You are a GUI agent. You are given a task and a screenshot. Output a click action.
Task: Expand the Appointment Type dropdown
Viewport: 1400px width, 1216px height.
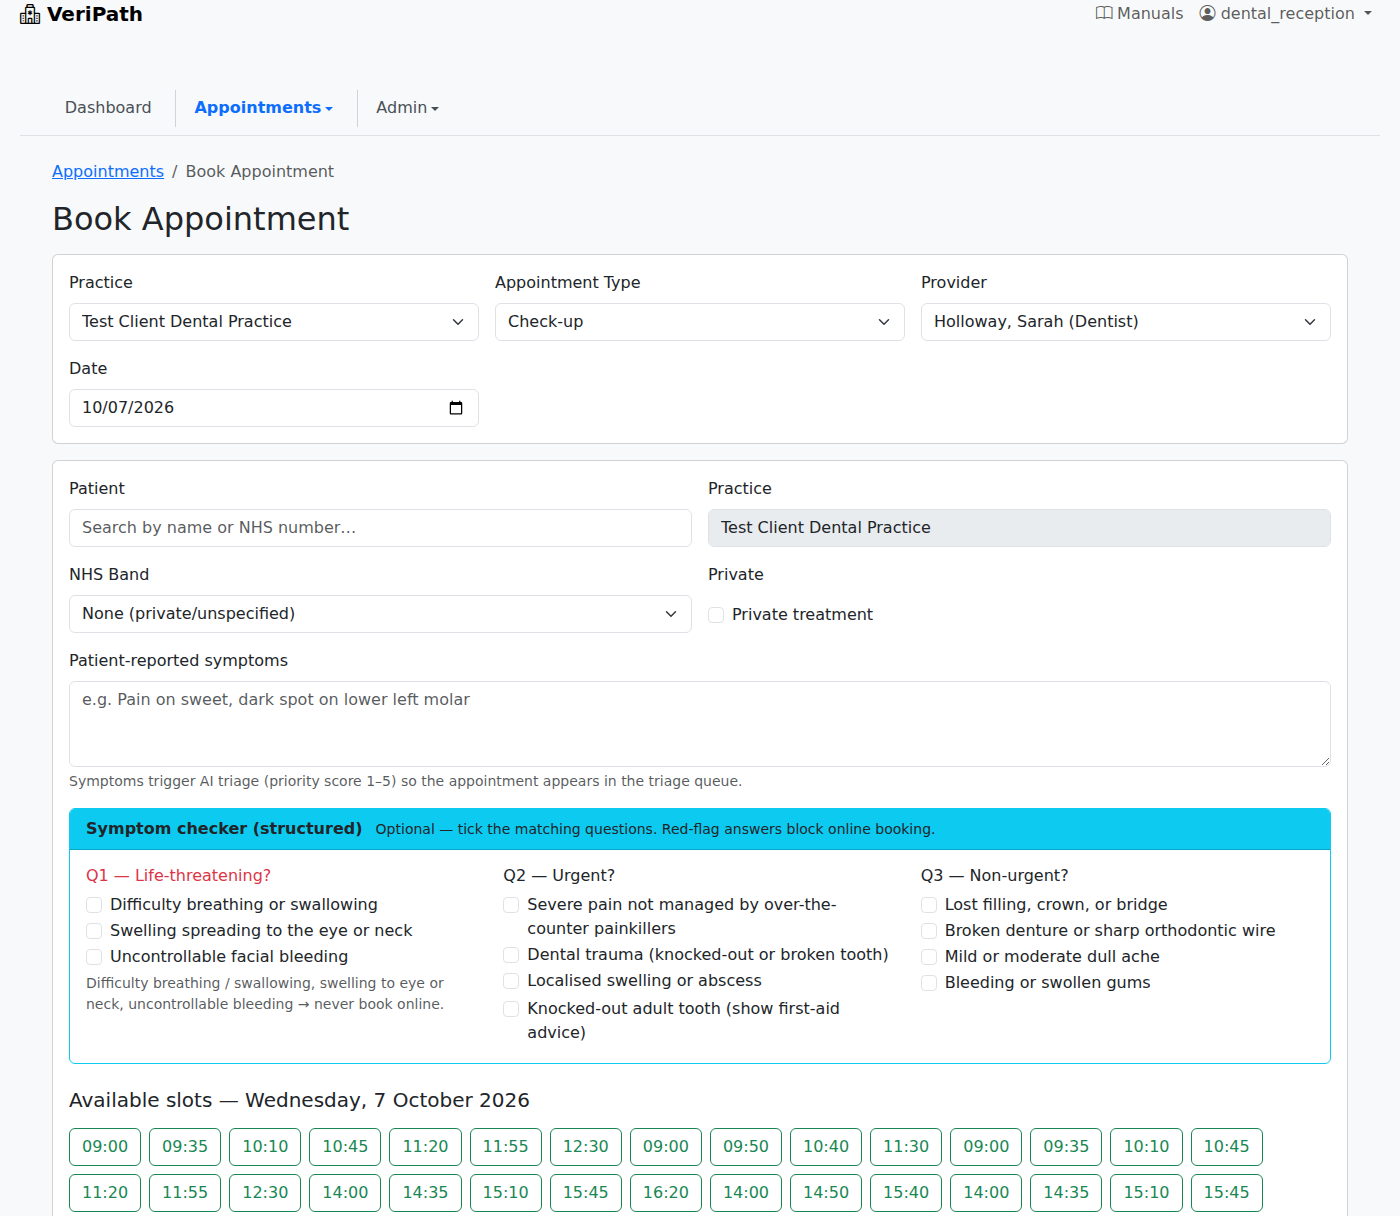[700, 322]
